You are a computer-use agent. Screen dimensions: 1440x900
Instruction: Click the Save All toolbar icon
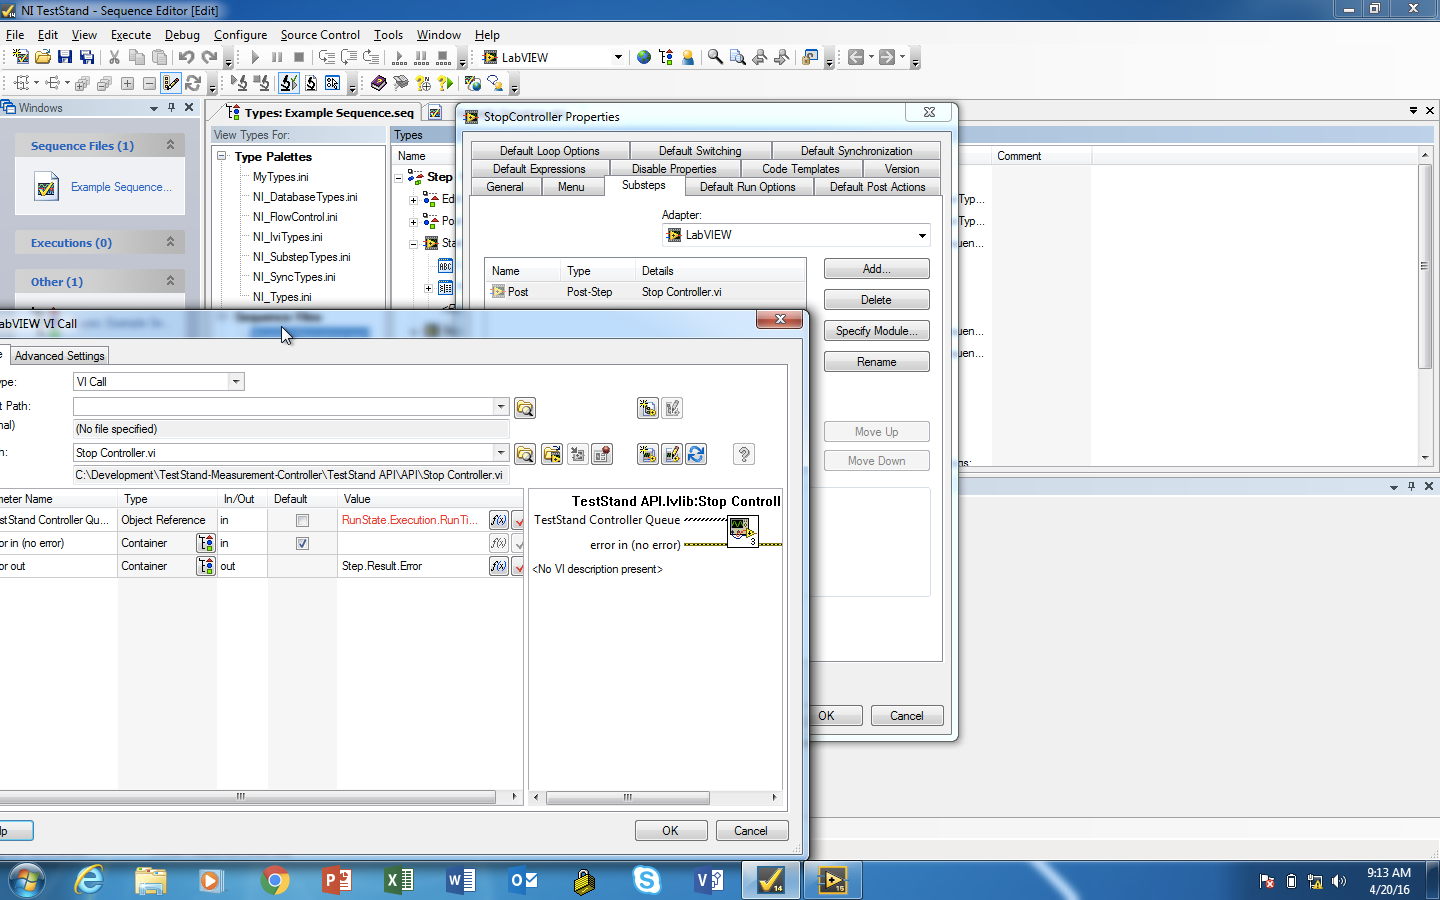click(x=87, y=57)
